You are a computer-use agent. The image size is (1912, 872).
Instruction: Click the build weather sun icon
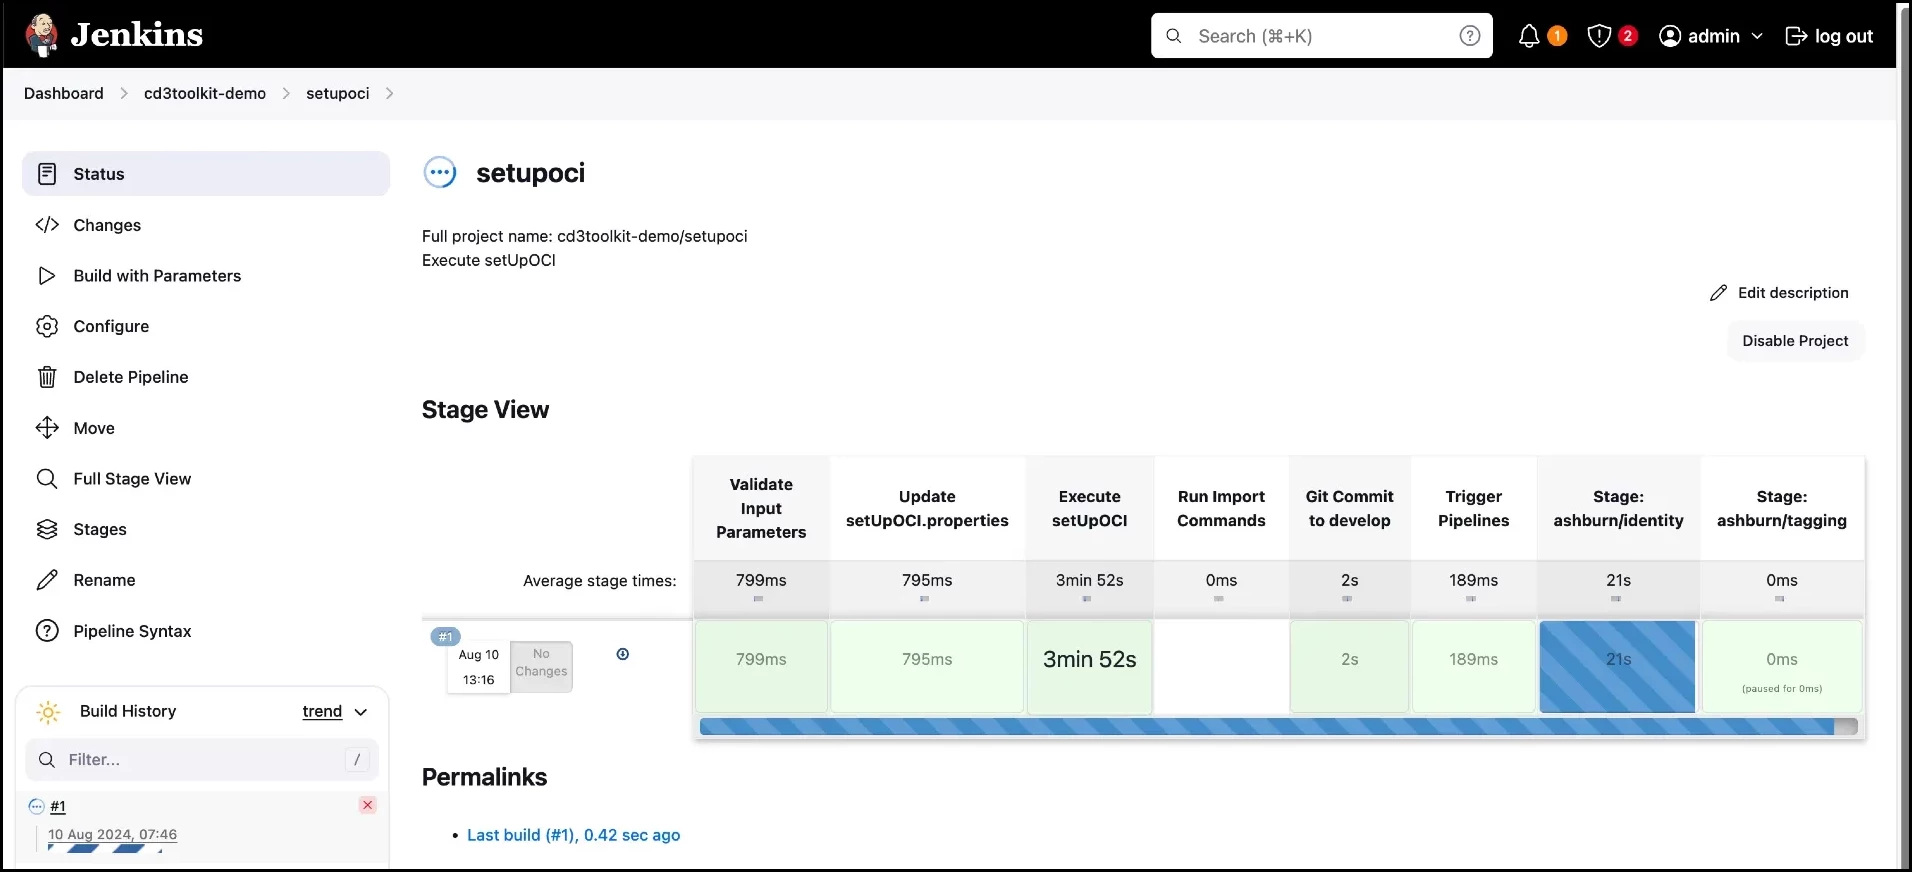(x=48, y=712)
